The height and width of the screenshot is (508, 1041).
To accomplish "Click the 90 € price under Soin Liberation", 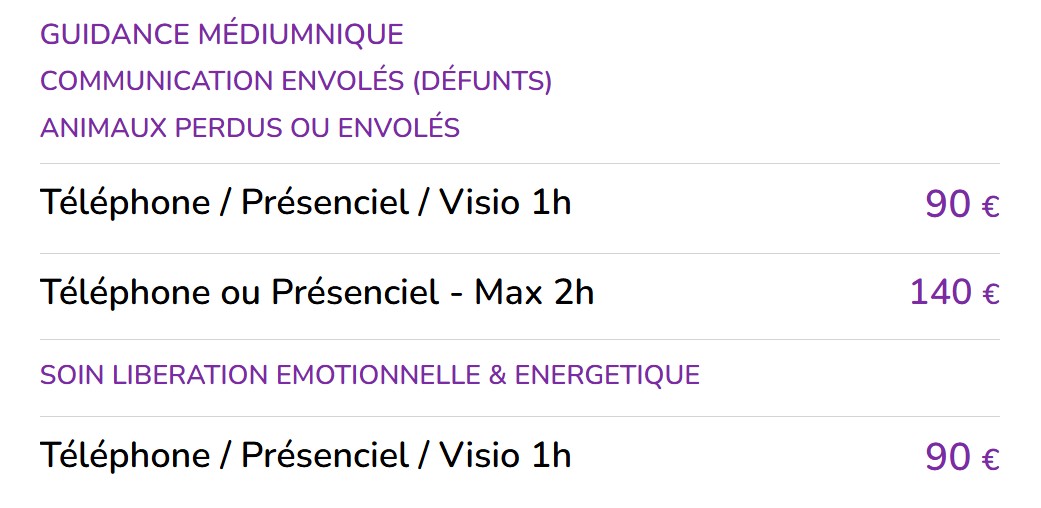I will [x=963, y=458].
